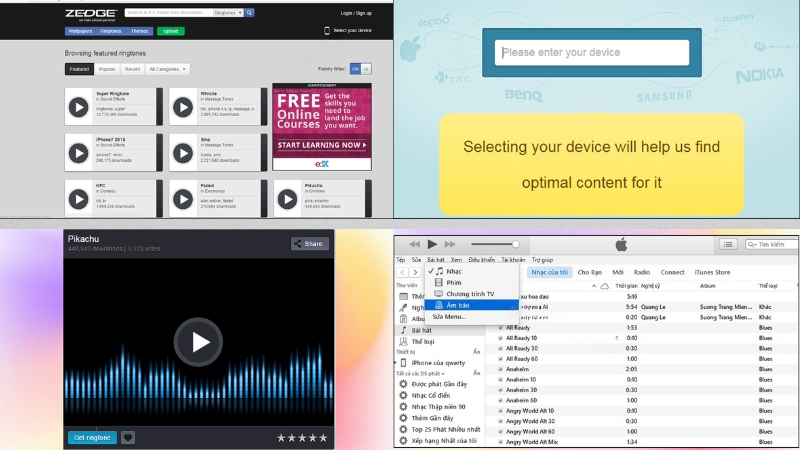
Task: Switch to the Radio tab in iTunes
Action: (x=641, y=272)
